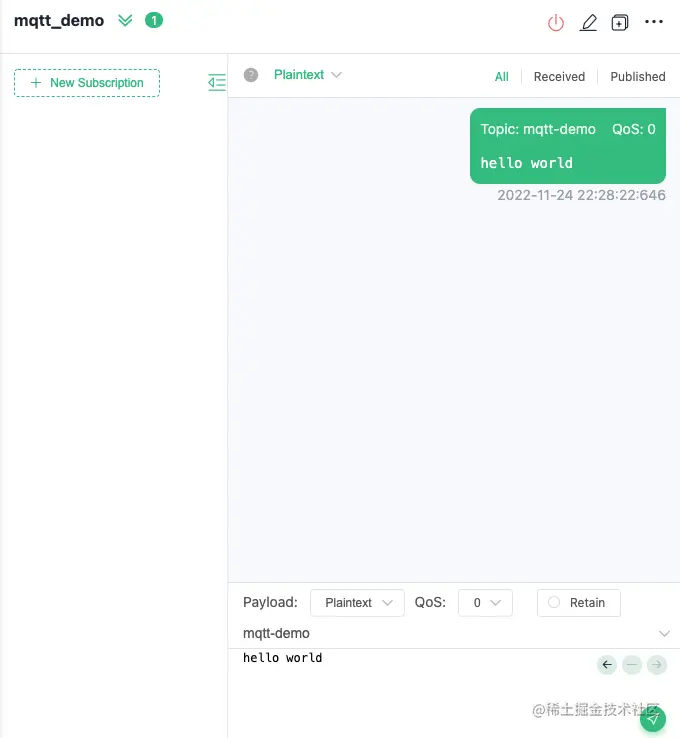Click the mqtt-demo topic input field

click(447, 634)
